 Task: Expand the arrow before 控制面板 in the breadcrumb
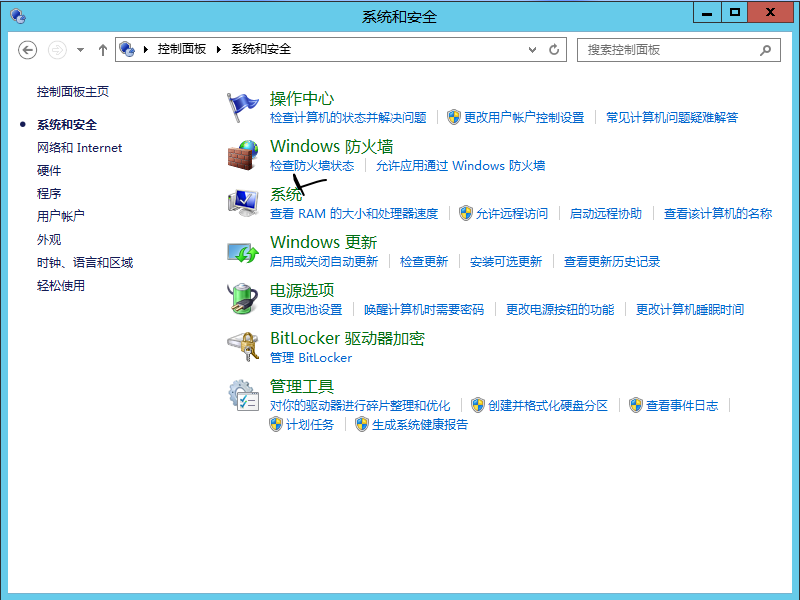(x=145, y=49)
